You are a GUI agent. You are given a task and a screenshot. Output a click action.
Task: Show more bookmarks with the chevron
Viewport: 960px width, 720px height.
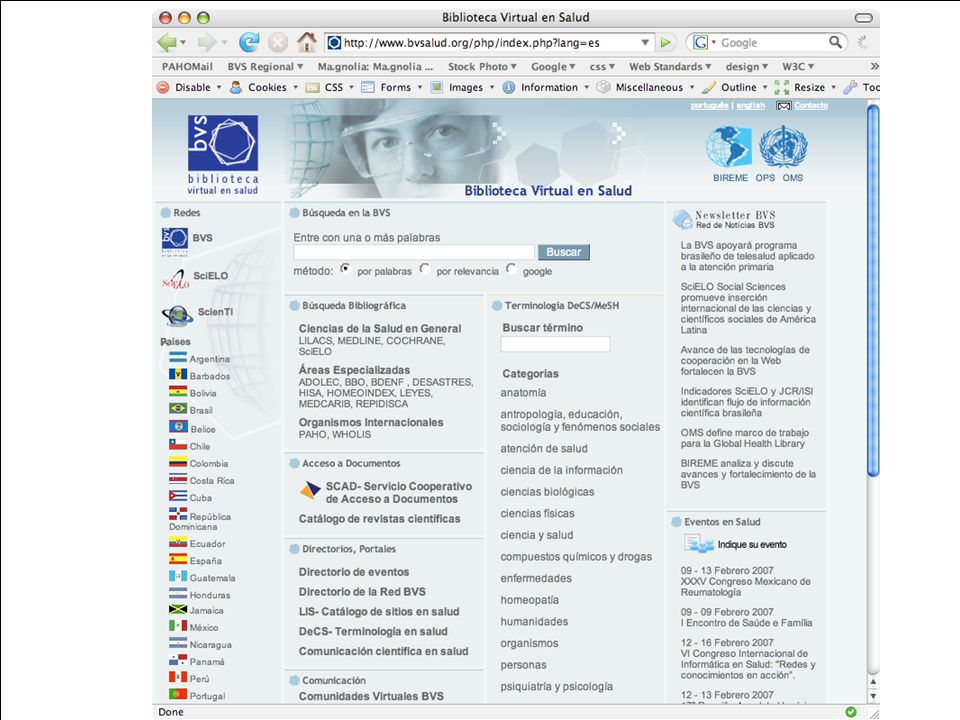point(874,66)
